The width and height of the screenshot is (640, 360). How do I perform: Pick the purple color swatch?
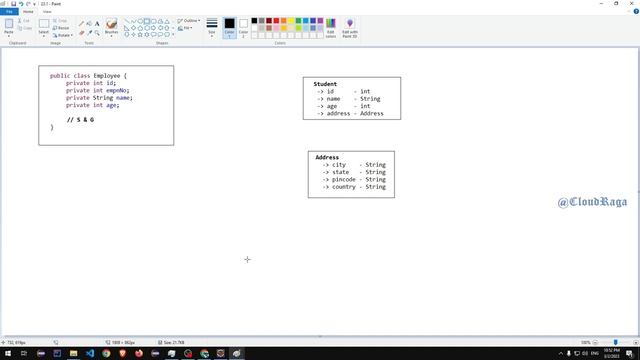320,20
